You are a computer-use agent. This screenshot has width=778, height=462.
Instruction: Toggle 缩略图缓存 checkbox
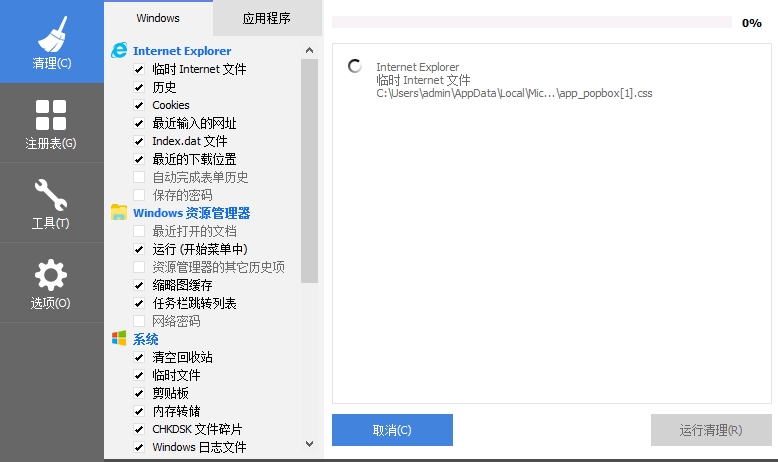pos(139,285)
